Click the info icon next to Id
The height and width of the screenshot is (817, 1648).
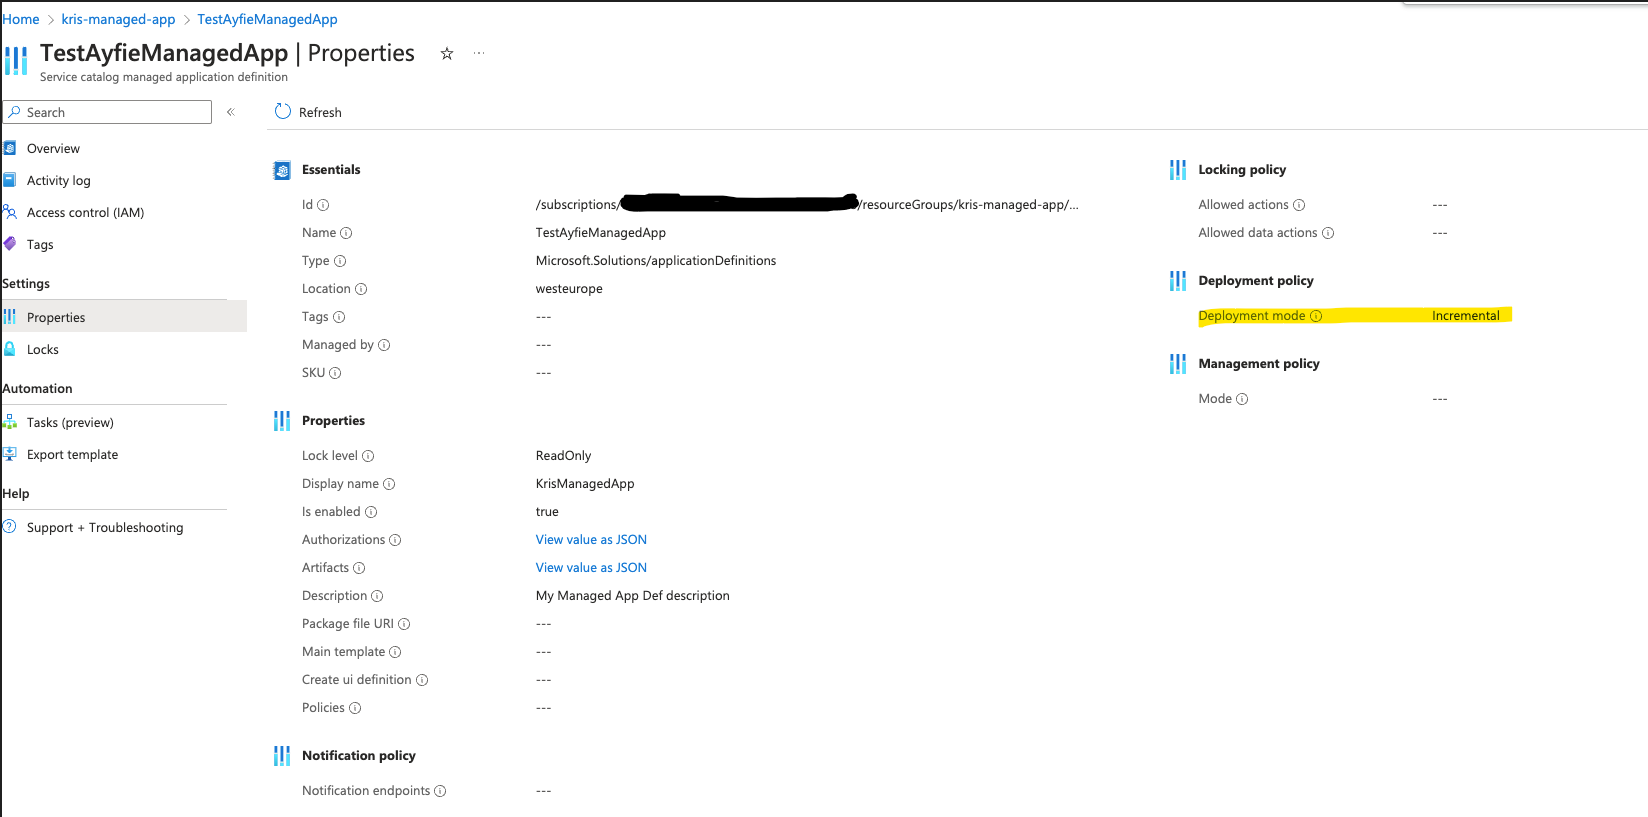(323, 205)
